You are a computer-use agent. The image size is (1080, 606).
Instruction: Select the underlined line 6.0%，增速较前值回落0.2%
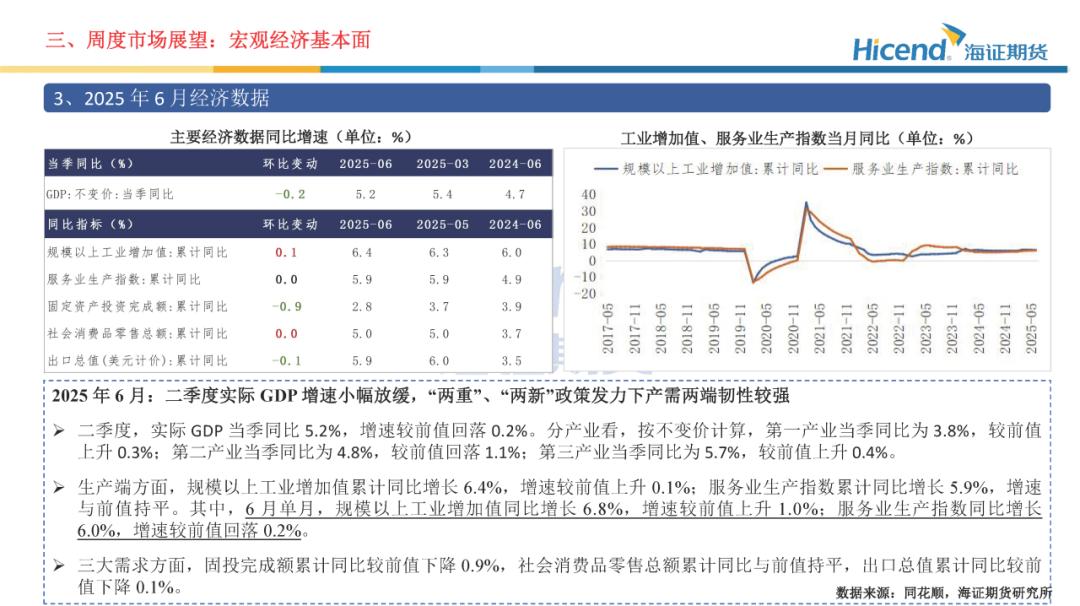coord(189,531)
